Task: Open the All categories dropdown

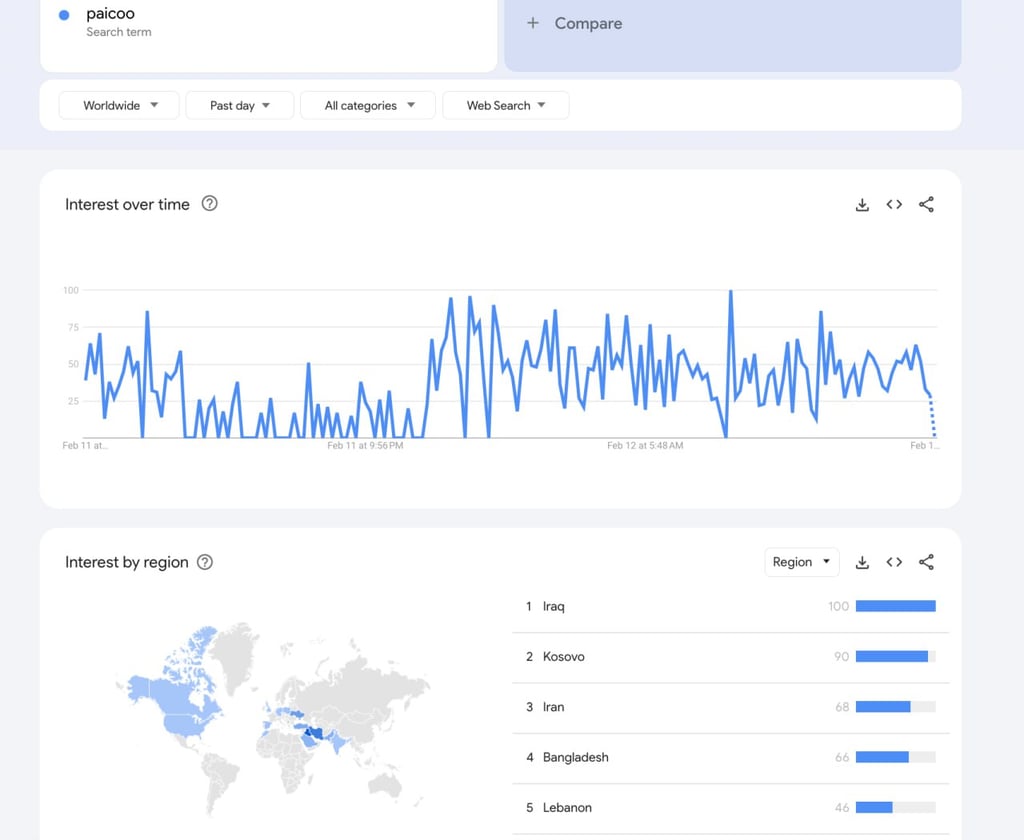Action: (x=368, y=105)
